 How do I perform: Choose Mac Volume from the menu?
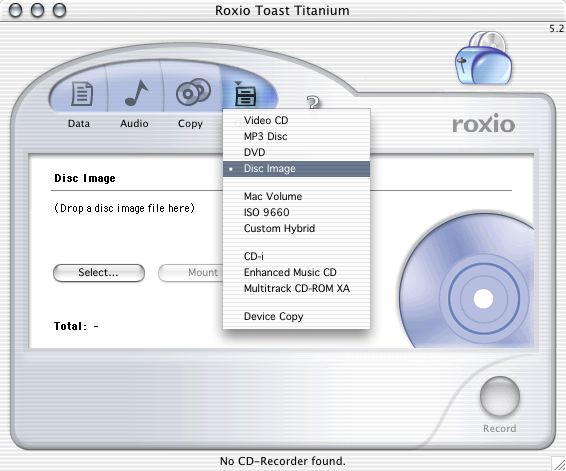pos(297,196)
